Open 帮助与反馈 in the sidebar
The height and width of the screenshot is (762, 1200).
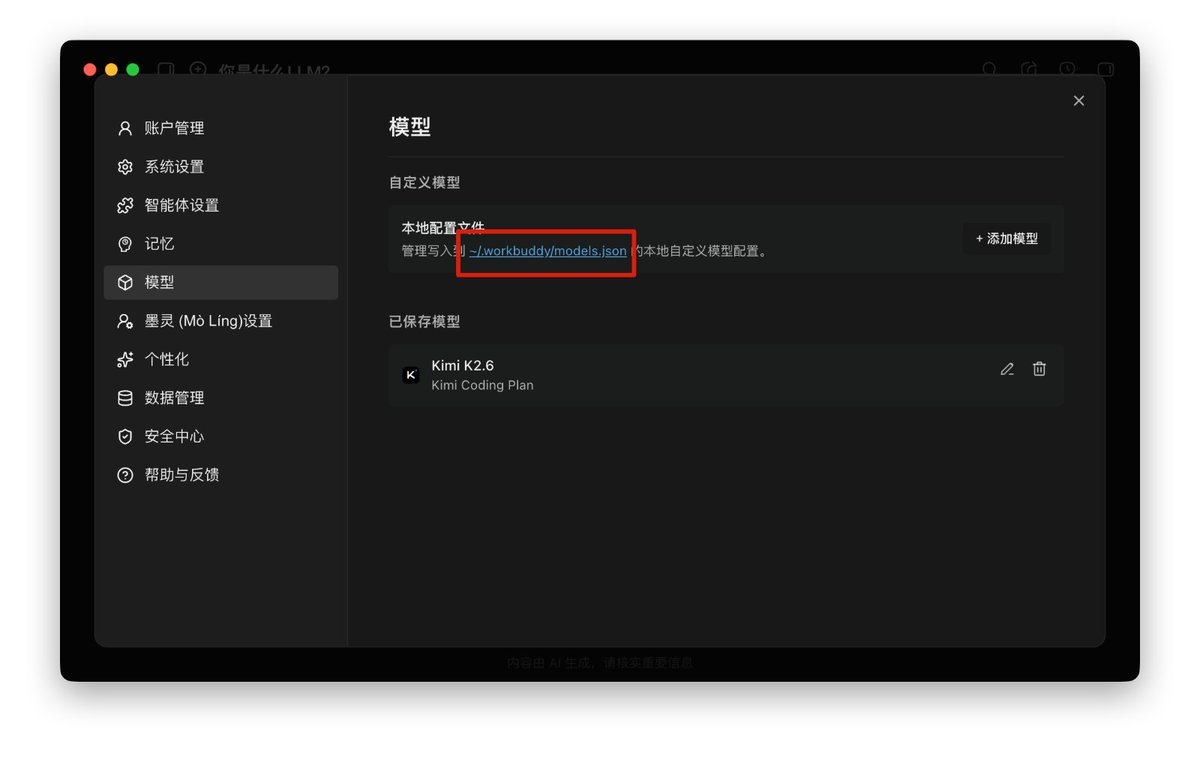[221, 475]
